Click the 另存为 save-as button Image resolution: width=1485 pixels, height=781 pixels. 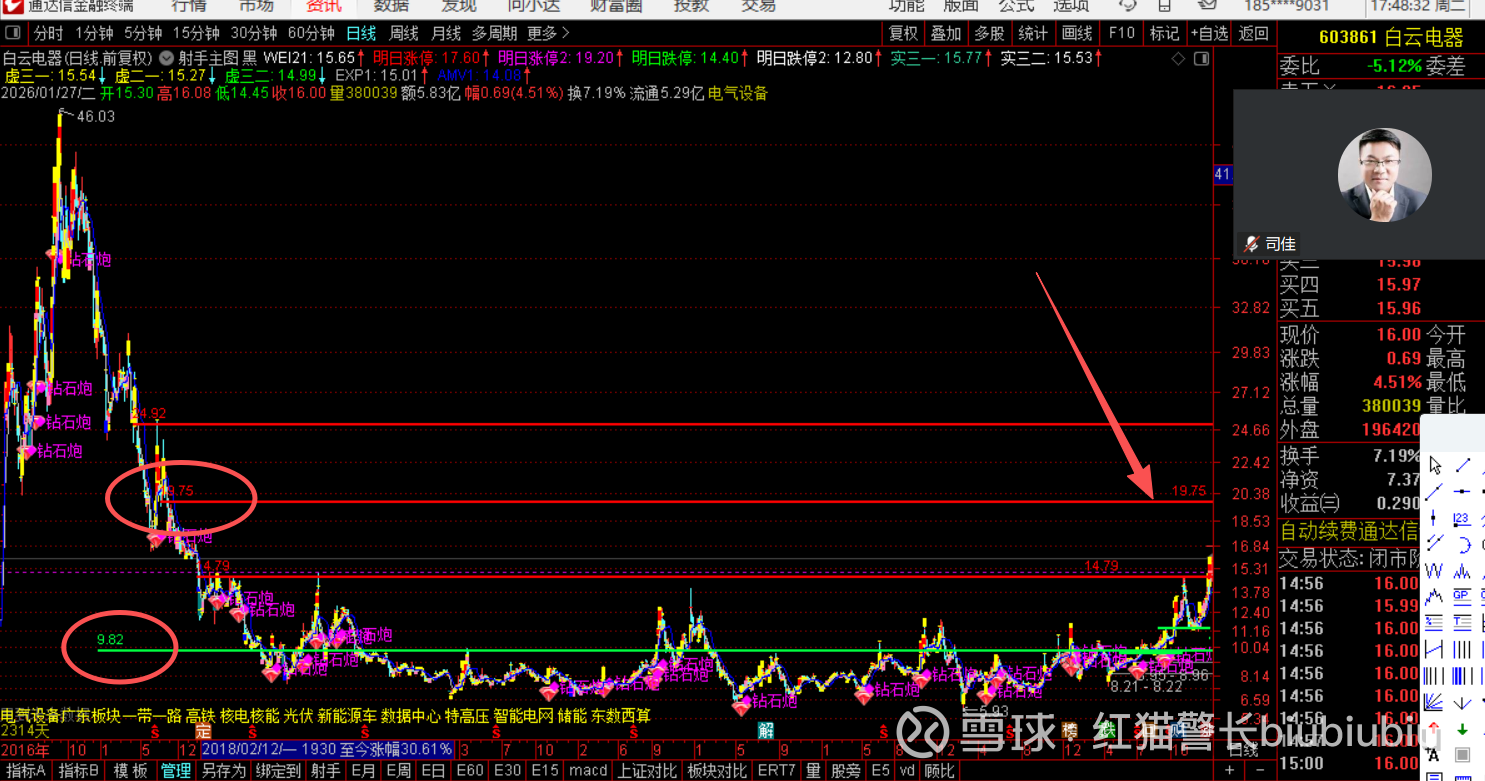tap(223, 770)
